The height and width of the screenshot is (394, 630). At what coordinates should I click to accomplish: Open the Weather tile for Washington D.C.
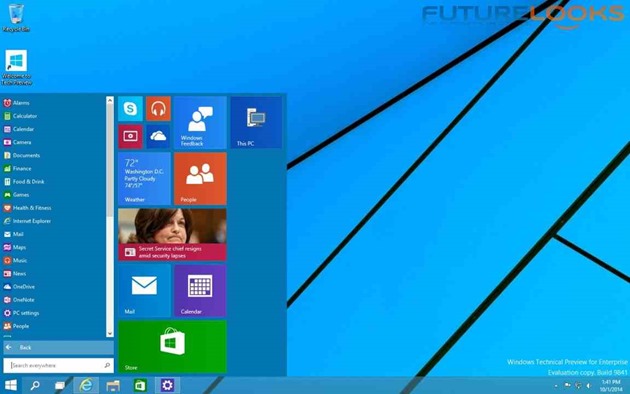pyautogui.click(x=144, y=179)
